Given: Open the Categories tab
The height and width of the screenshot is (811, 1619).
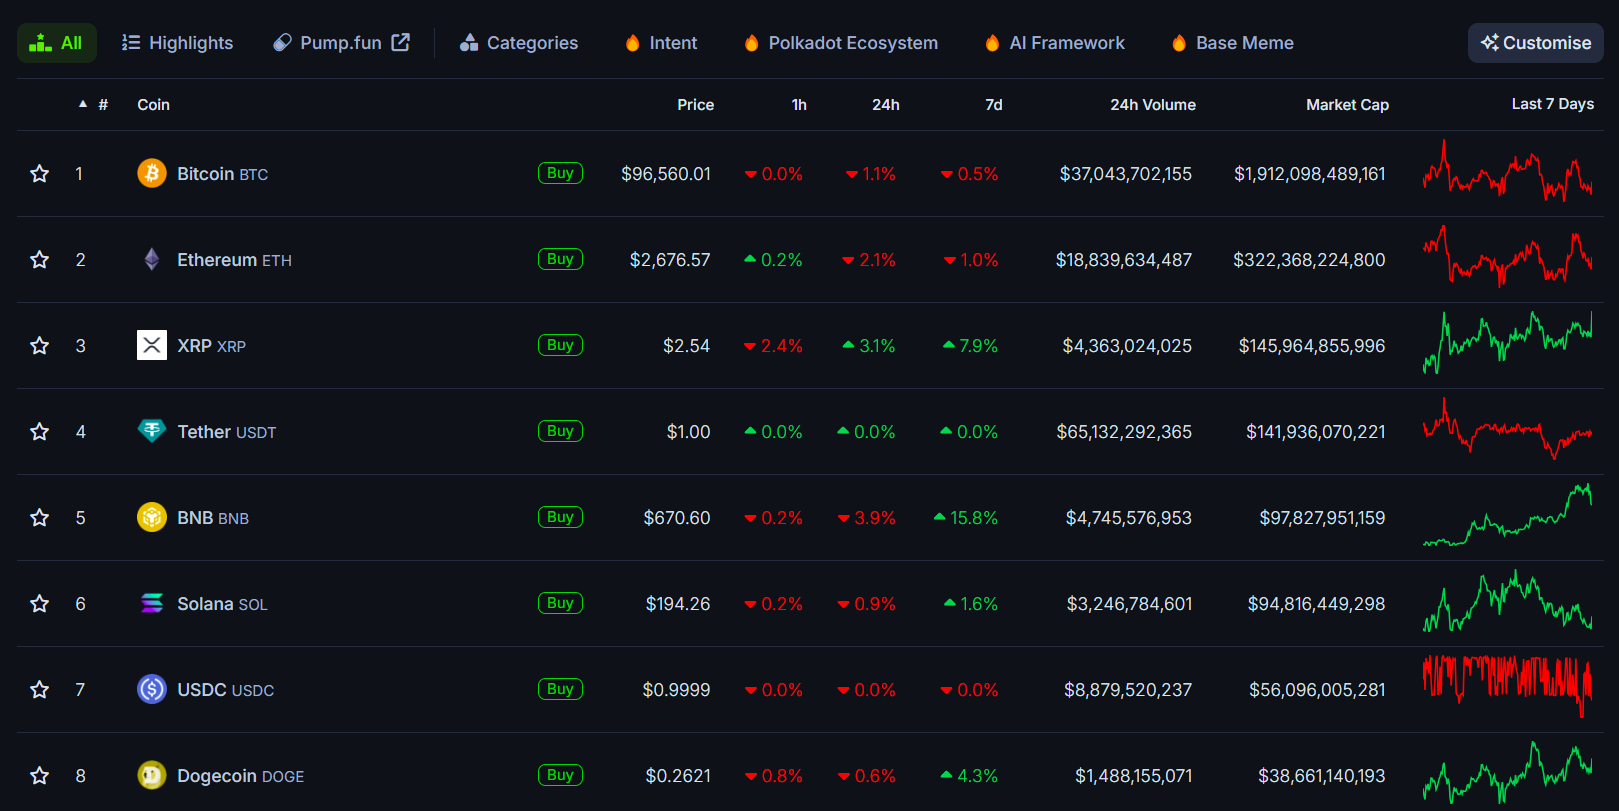Looking at the screenshot, I should coord(519,43).
